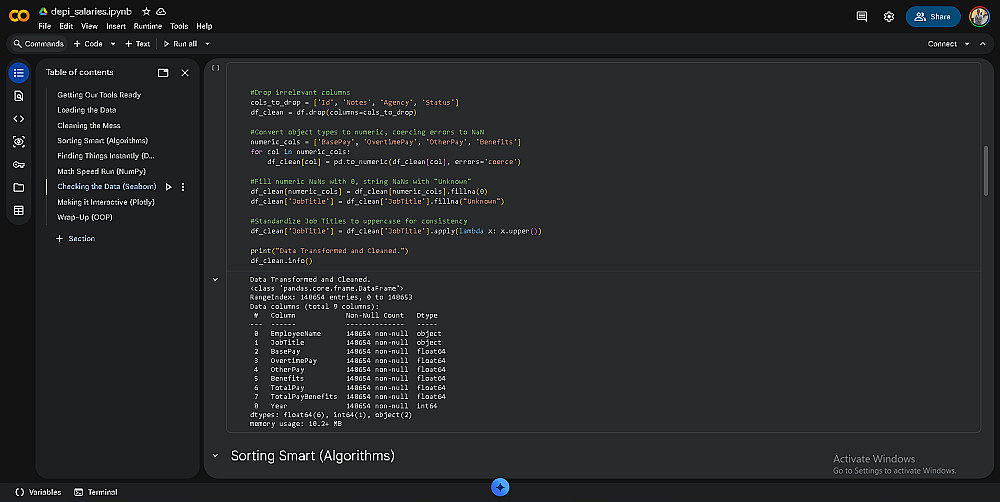Screen dimensions: 1000x502
Task: Open the user account avatar
Action: coord(979,17)
